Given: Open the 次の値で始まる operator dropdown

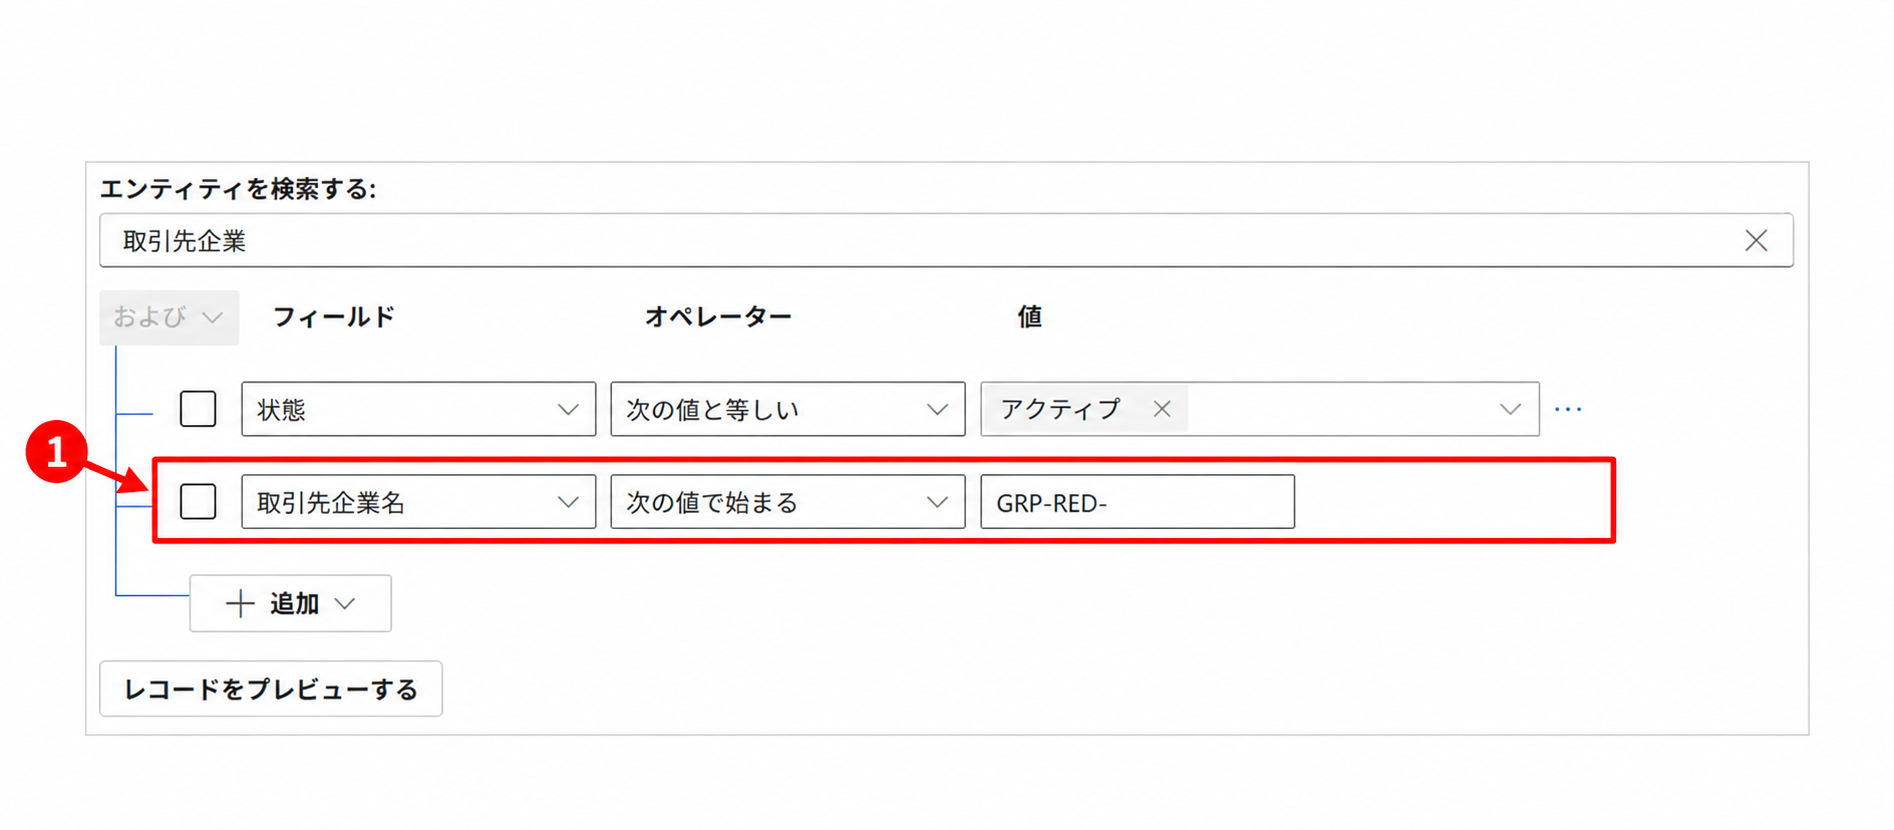Looking at the screenshot, I should point(788,501).
